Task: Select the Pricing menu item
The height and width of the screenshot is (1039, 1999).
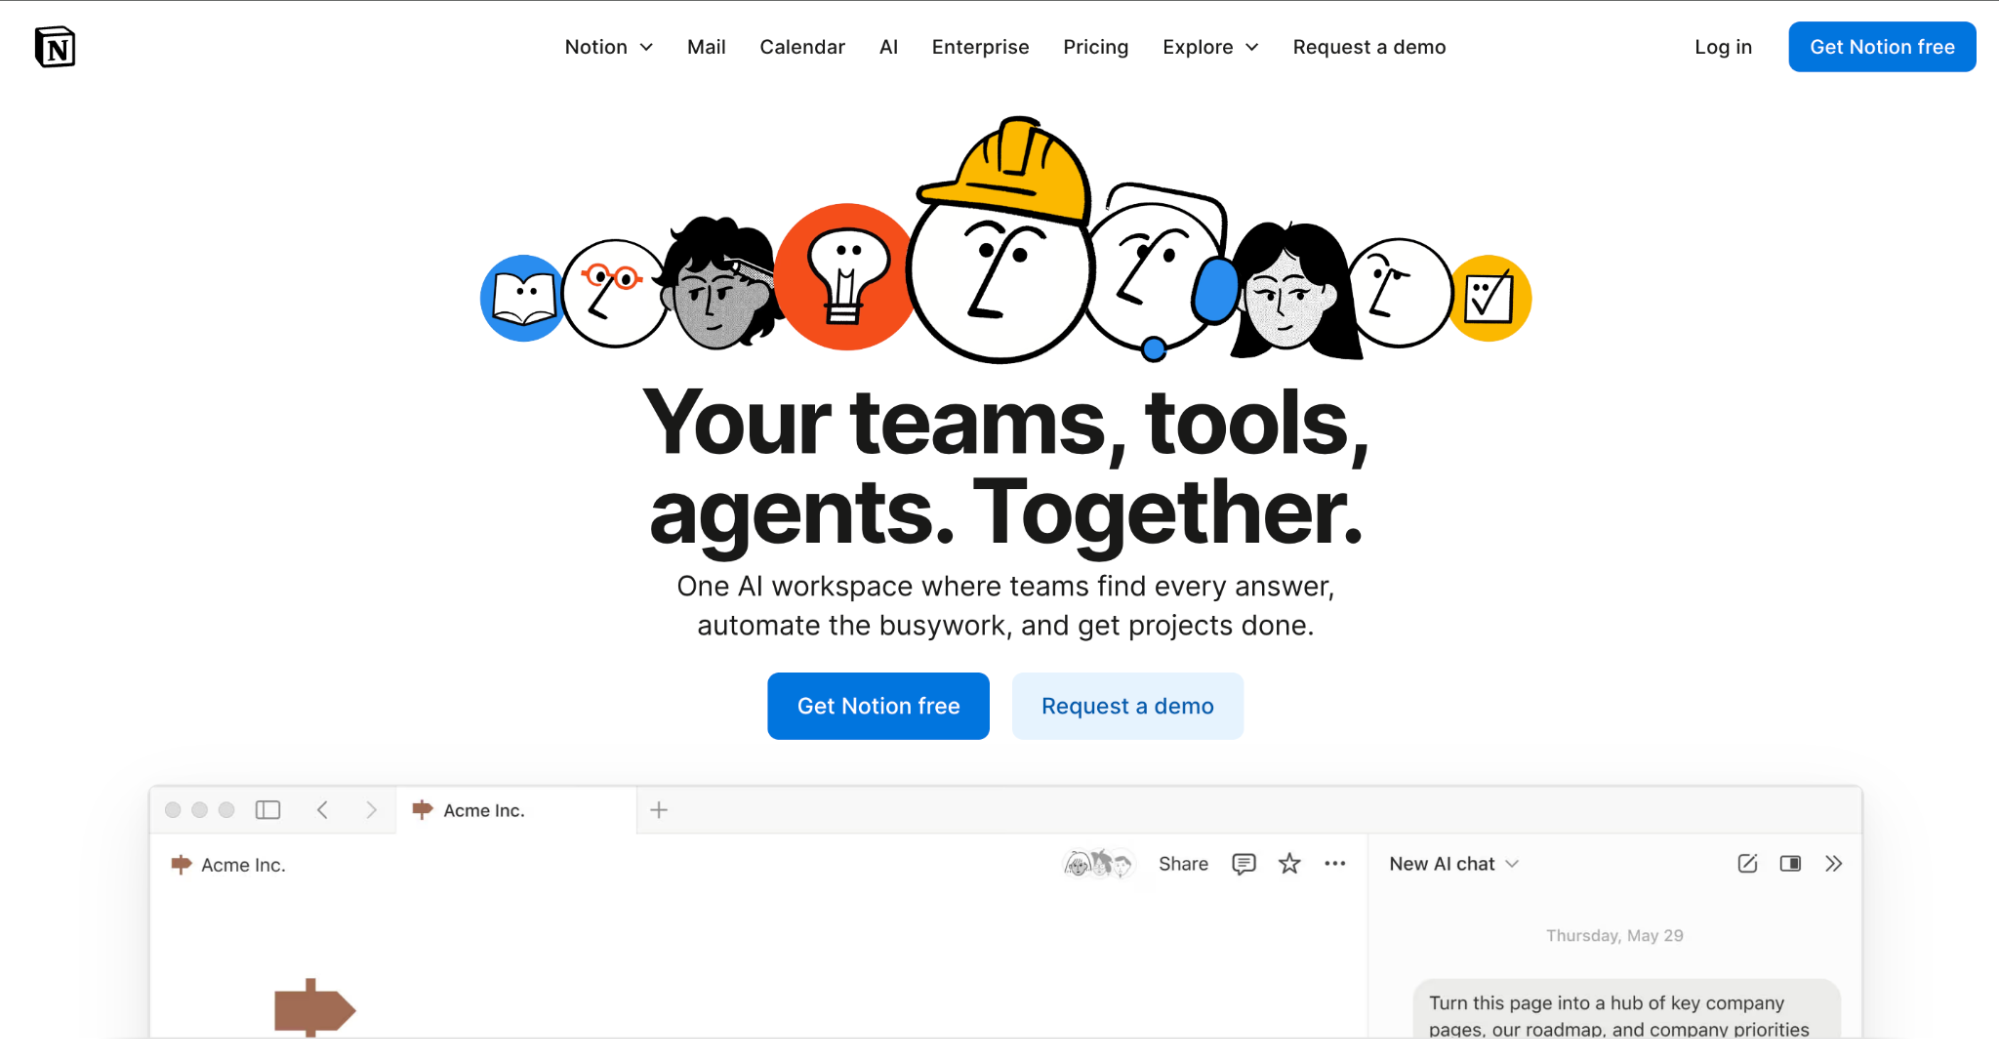Action: tap(1095, 47)
